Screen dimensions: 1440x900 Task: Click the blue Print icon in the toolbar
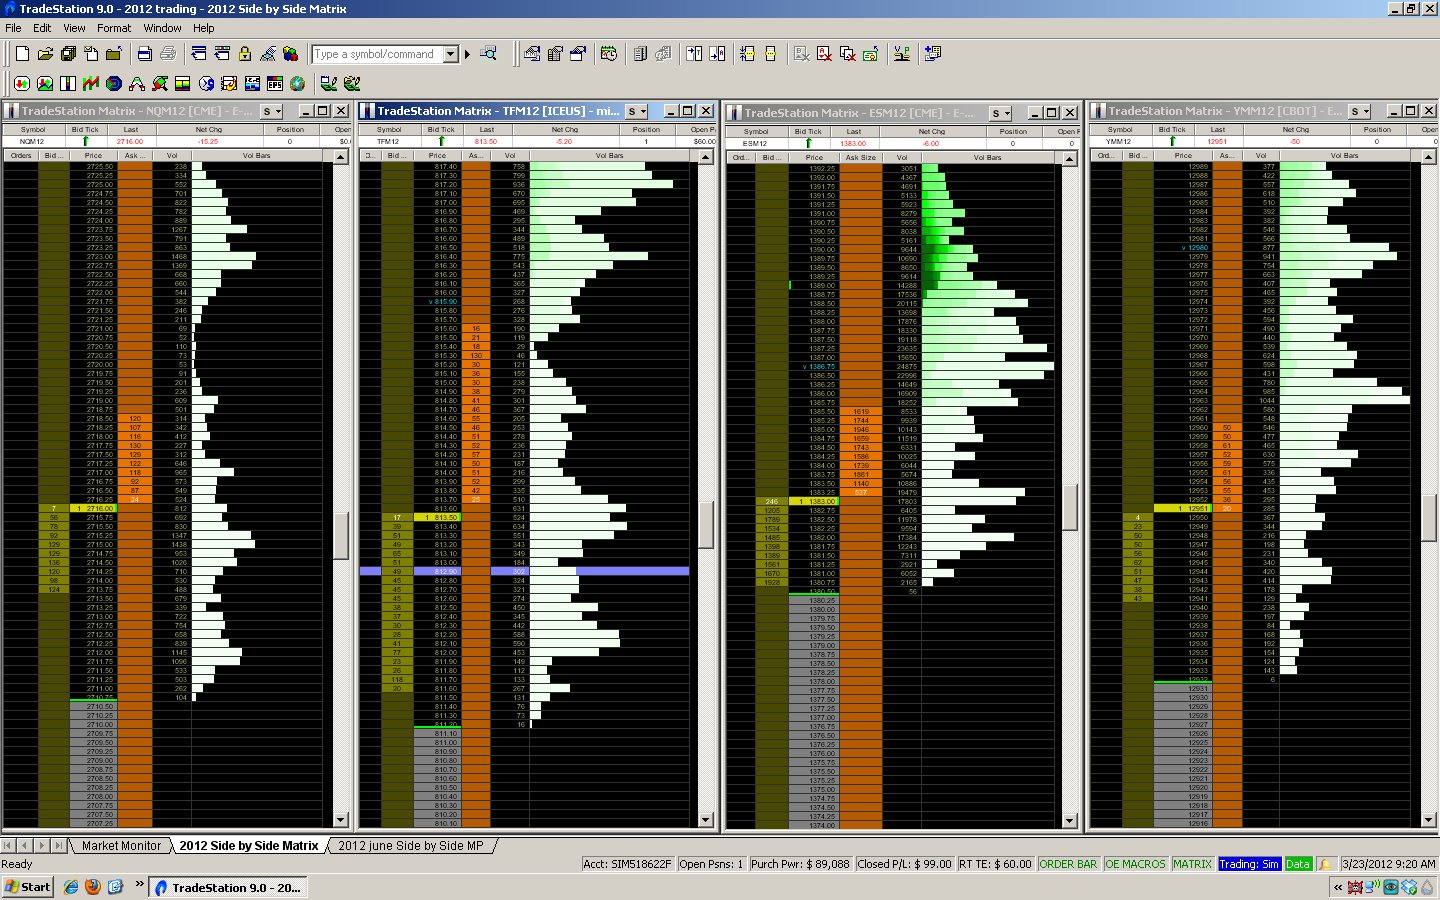pos(145,54)
